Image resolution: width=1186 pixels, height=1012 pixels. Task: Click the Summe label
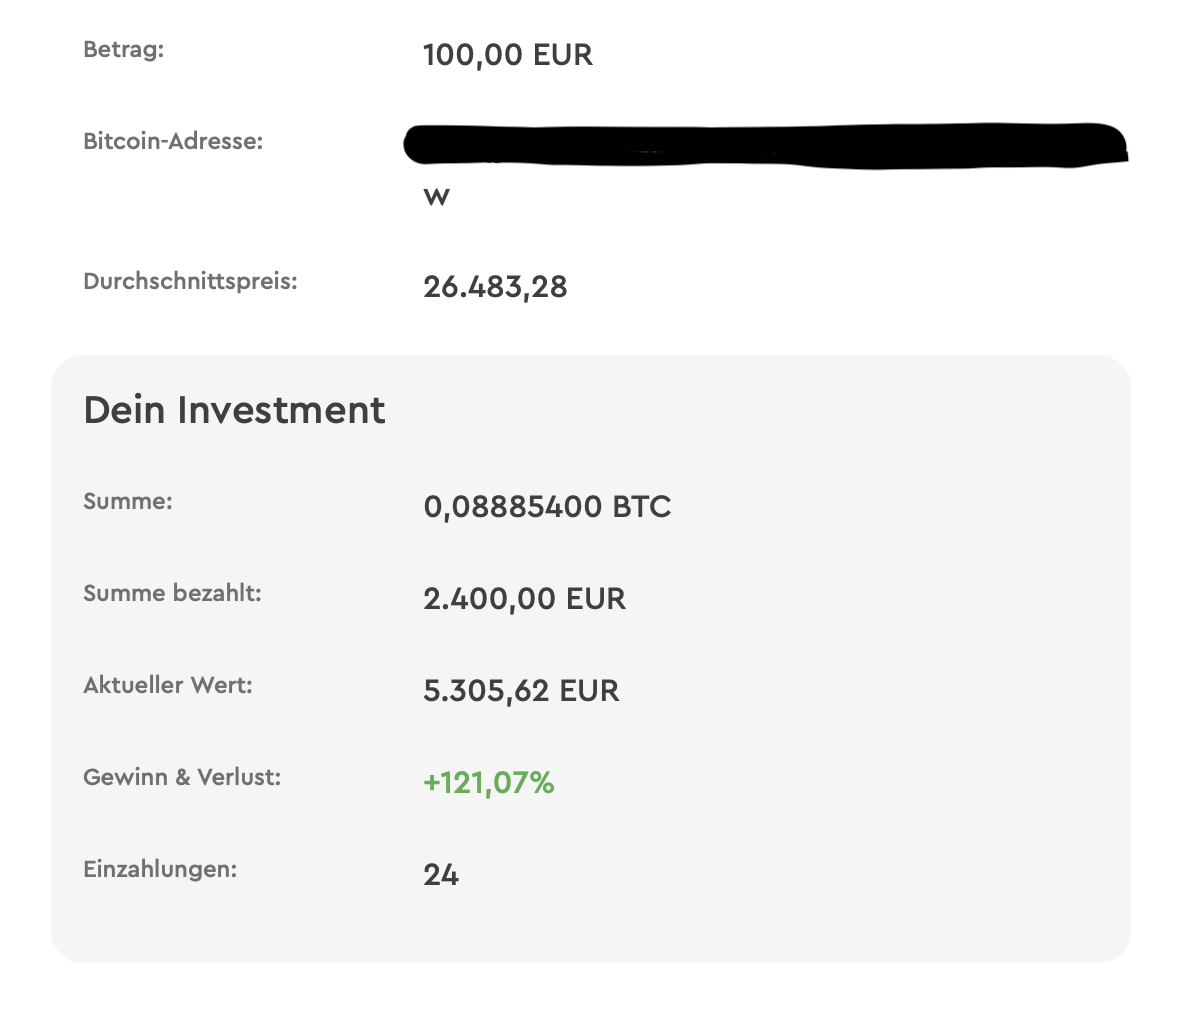[x=128, y=501]
